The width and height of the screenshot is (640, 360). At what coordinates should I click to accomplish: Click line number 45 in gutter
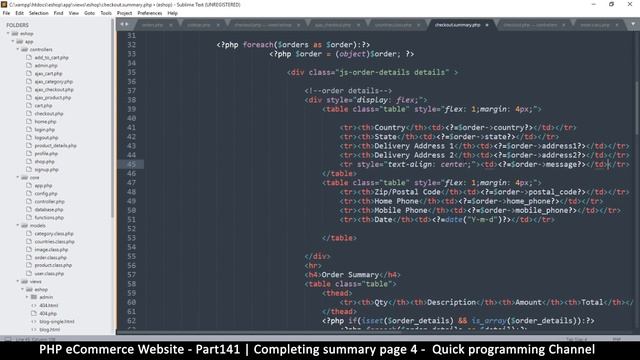pyautogui.click(x=131, y=164)
